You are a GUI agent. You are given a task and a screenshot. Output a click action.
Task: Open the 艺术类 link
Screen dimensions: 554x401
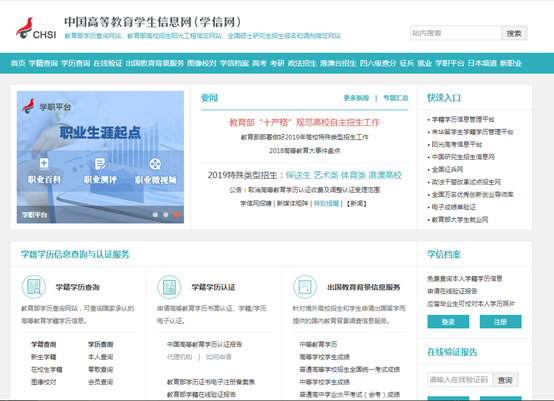326,175
